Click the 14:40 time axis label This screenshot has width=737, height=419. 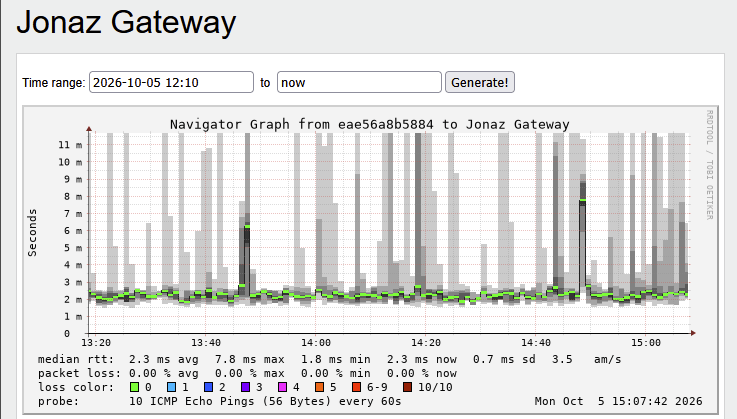(536, 343)
